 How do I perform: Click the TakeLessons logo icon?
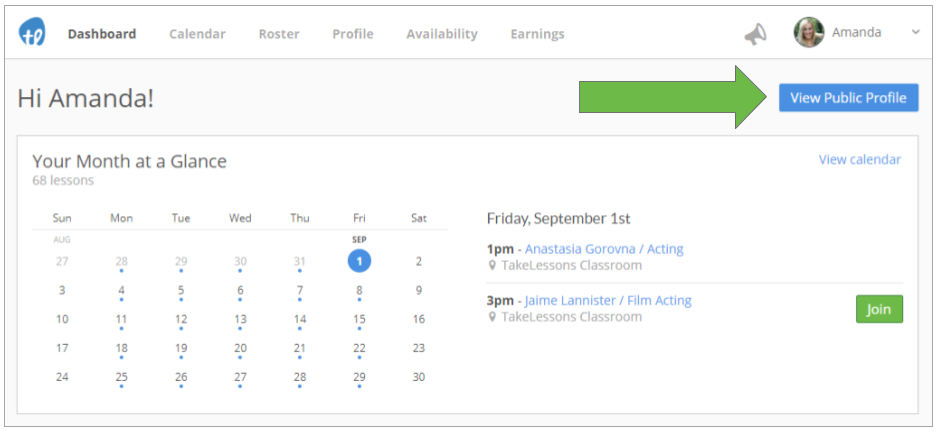(32, 32)
